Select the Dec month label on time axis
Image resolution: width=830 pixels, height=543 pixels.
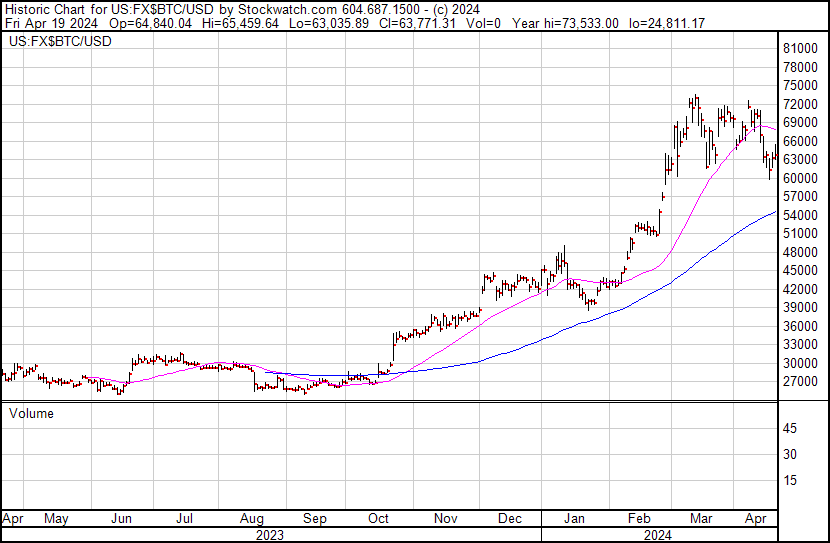(x=510, y=519)
